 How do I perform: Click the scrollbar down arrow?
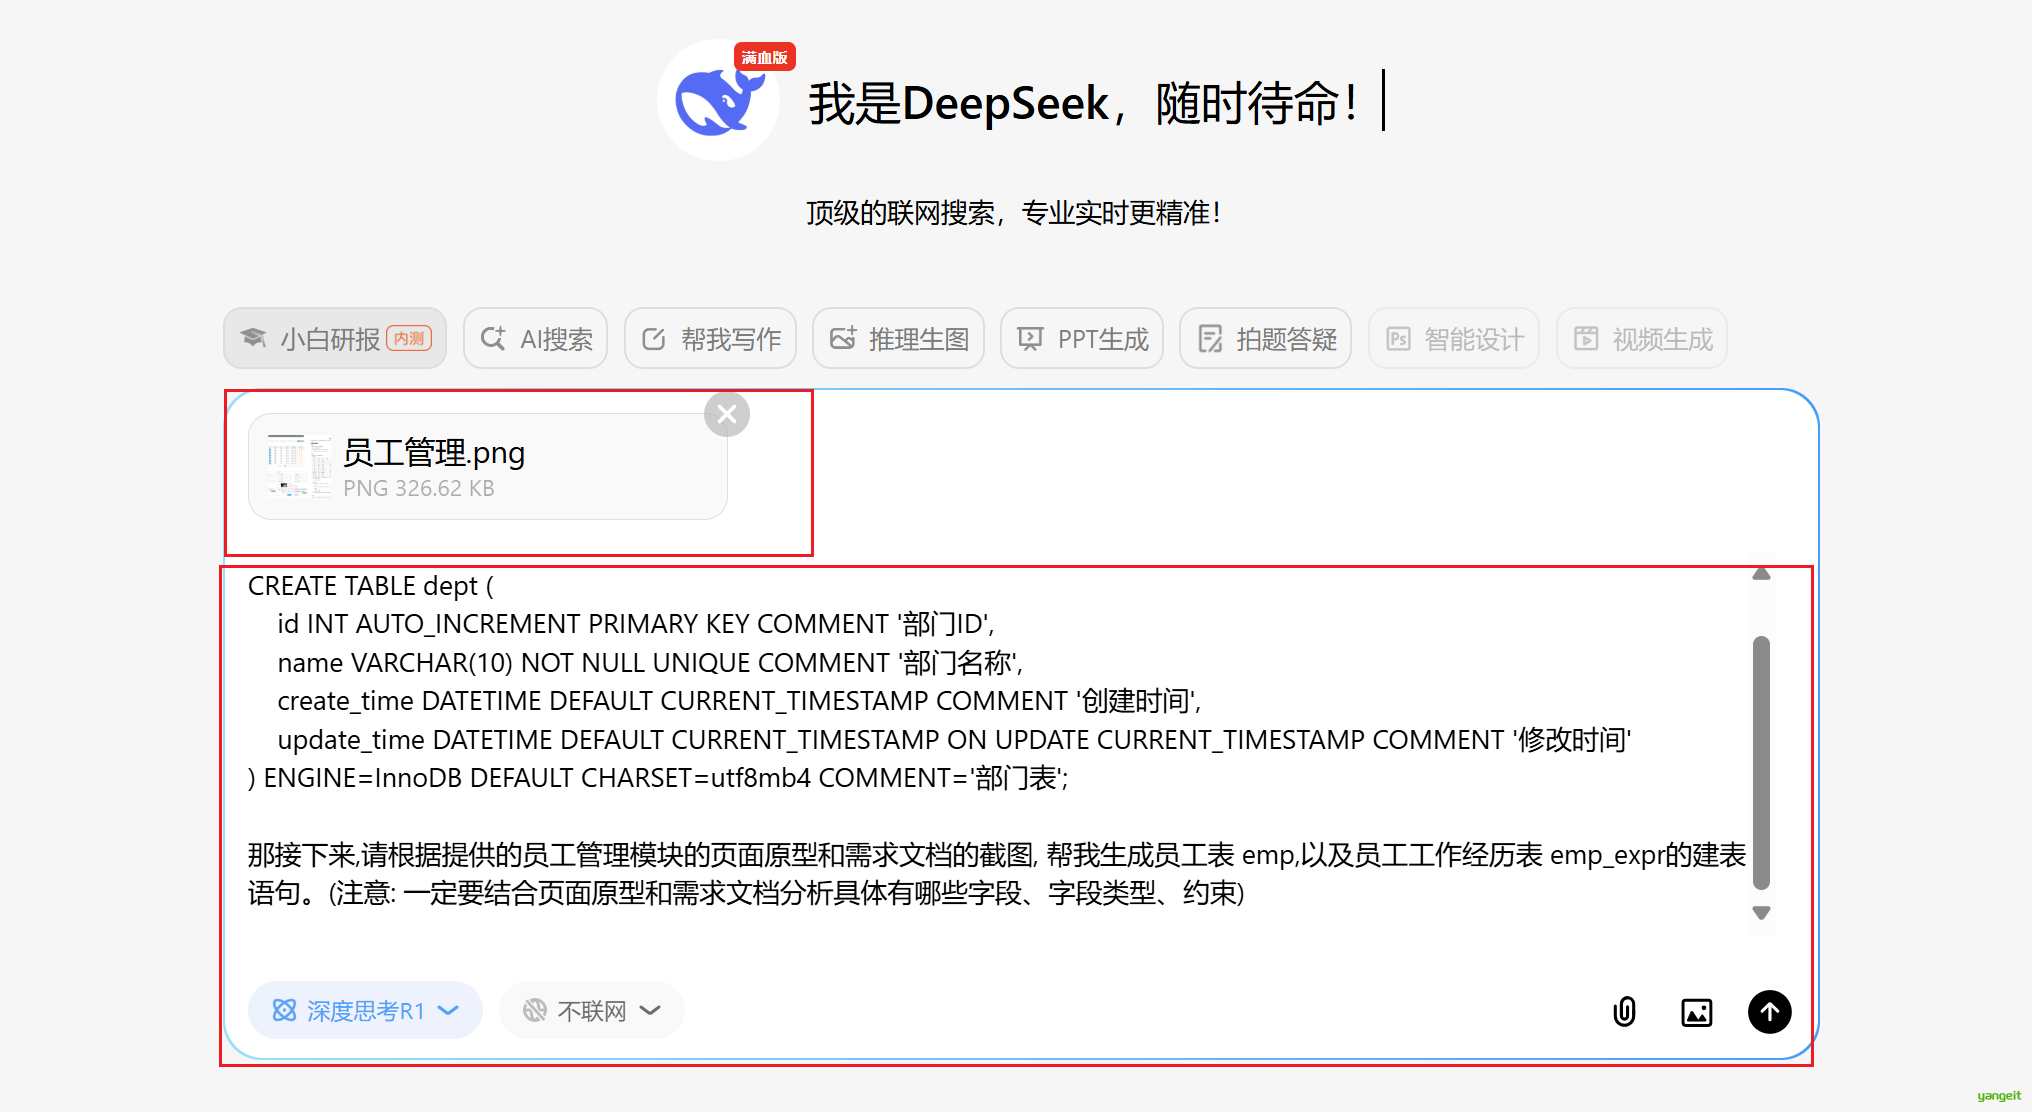point(1762,912)
